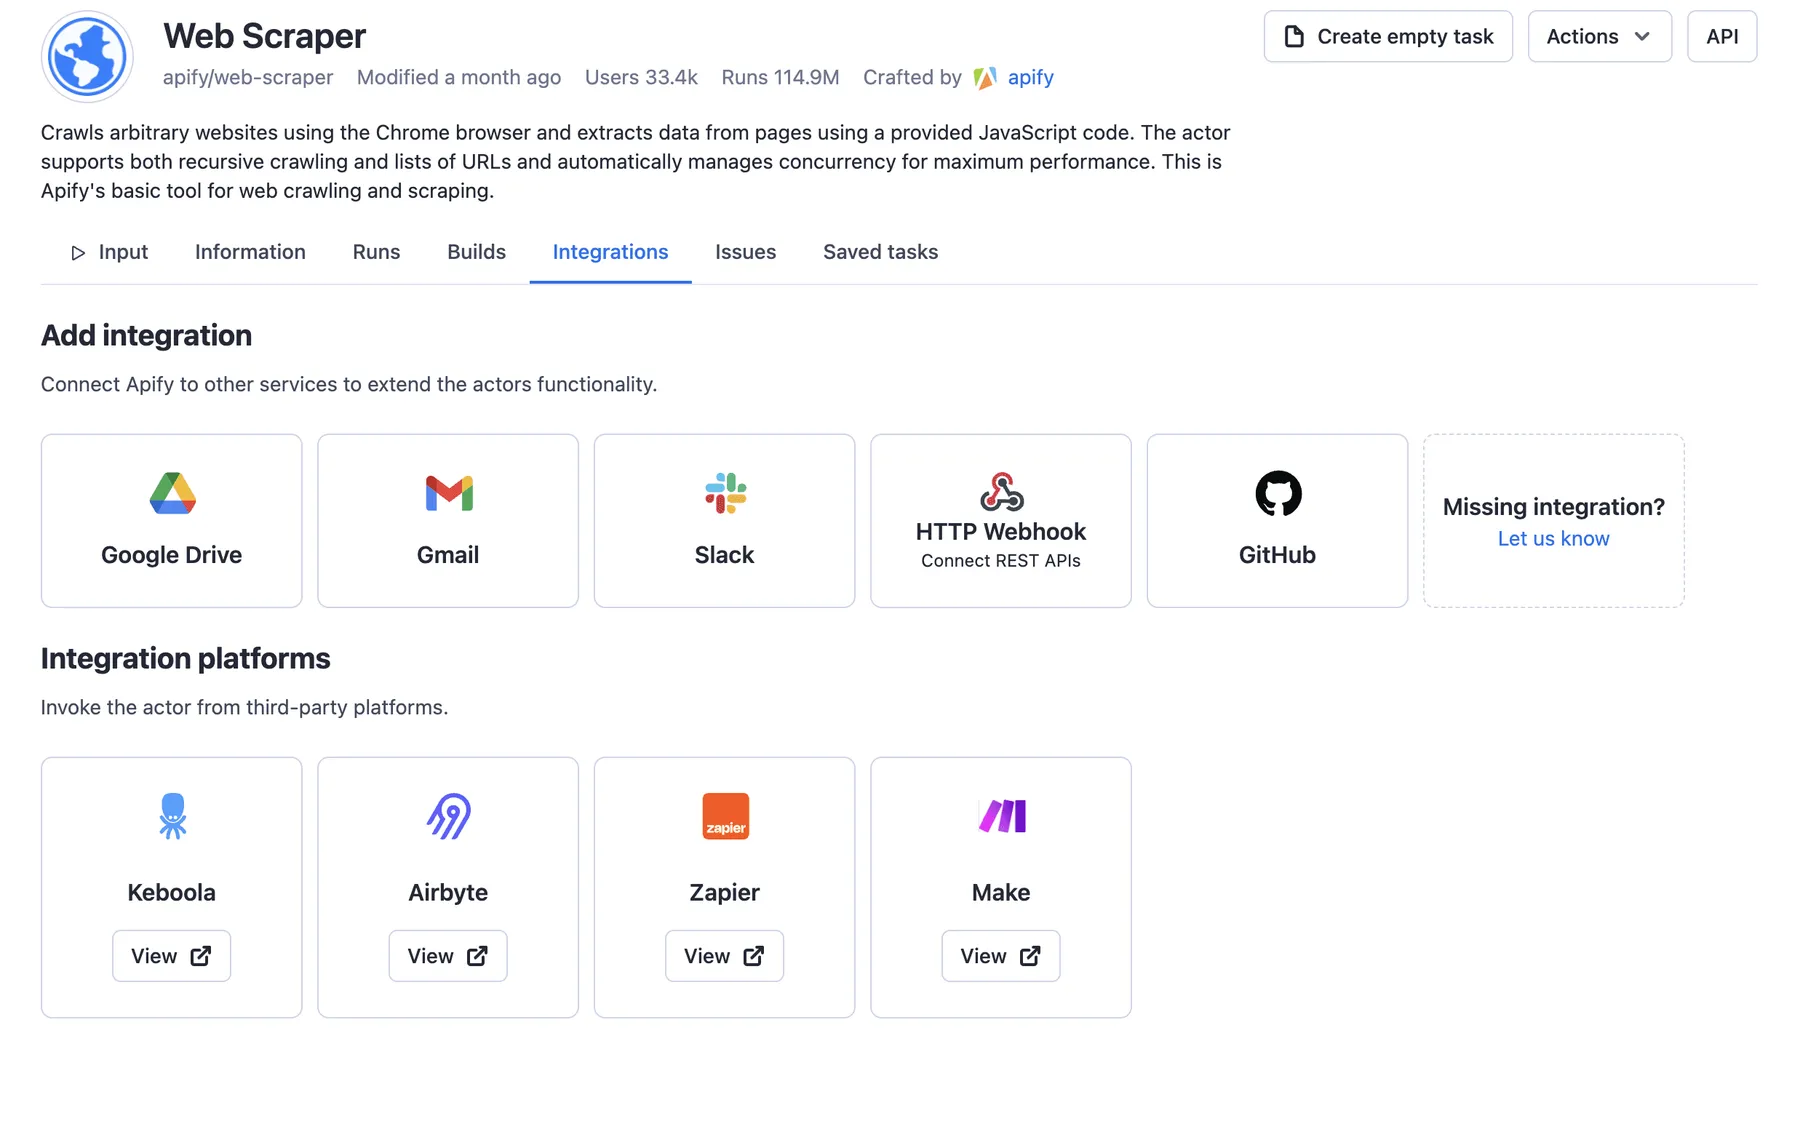This screenshot has width=1800, height=1129.
Task: Click the Gmail envelope icon
Action: click(x=449, y=493)
